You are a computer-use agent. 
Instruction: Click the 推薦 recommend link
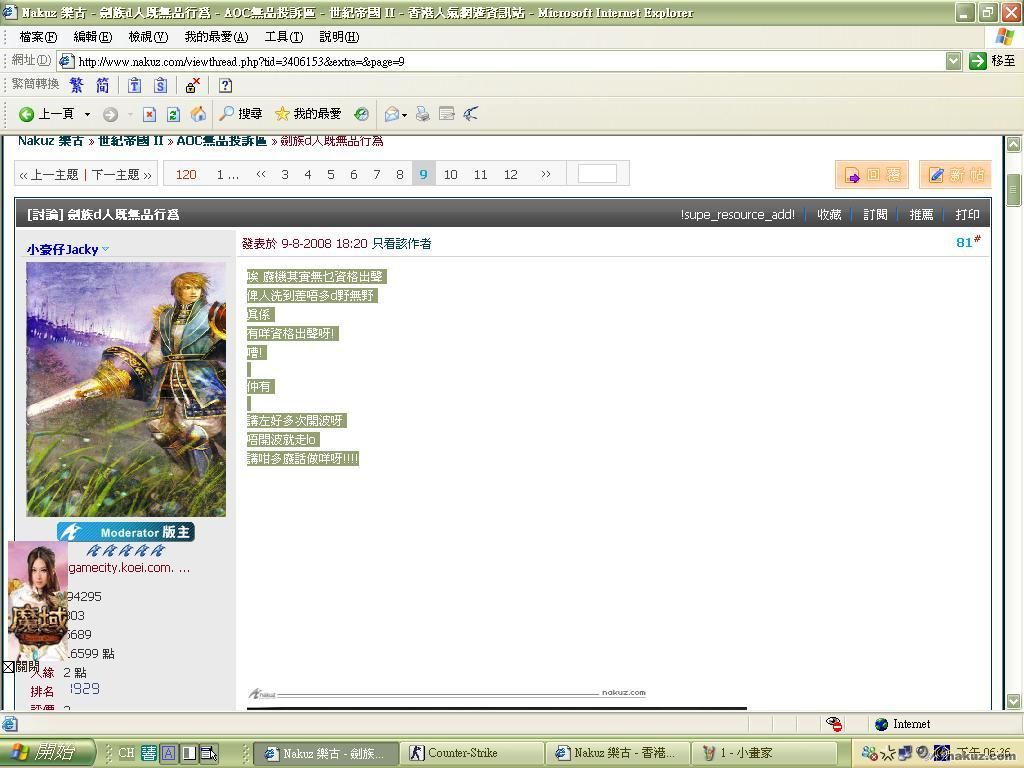(x=921, y=214)
